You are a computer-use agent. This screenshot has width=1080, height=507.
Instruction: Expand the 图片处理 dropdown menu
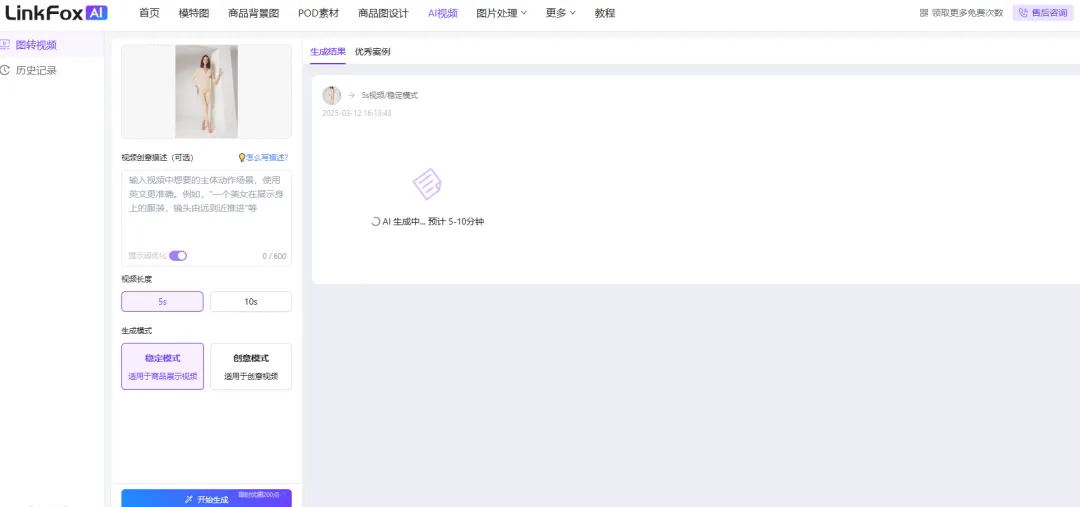coord(501,13)
